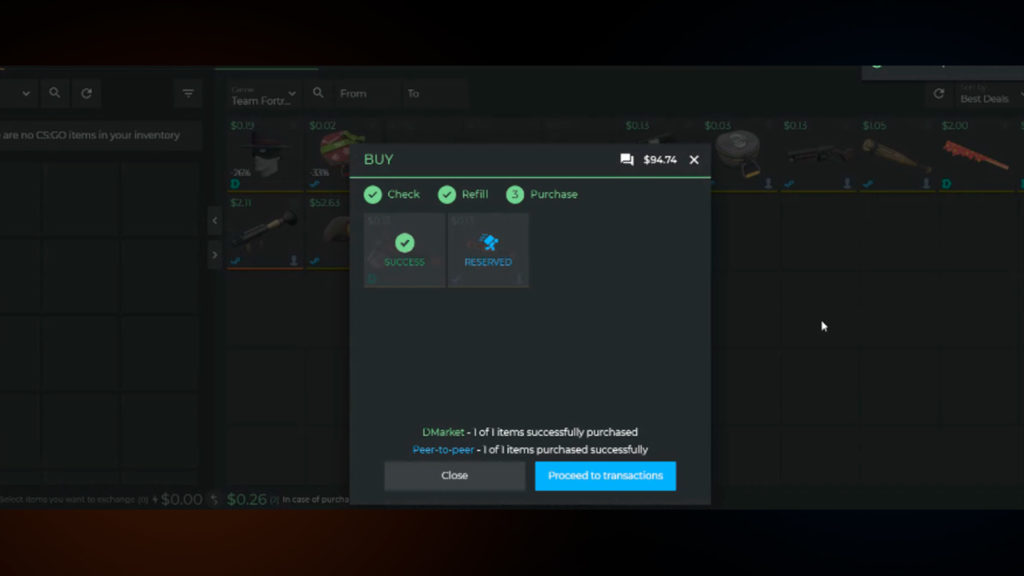
Task: Collapse panel using the left-pointing arrow
Action: 215,221
